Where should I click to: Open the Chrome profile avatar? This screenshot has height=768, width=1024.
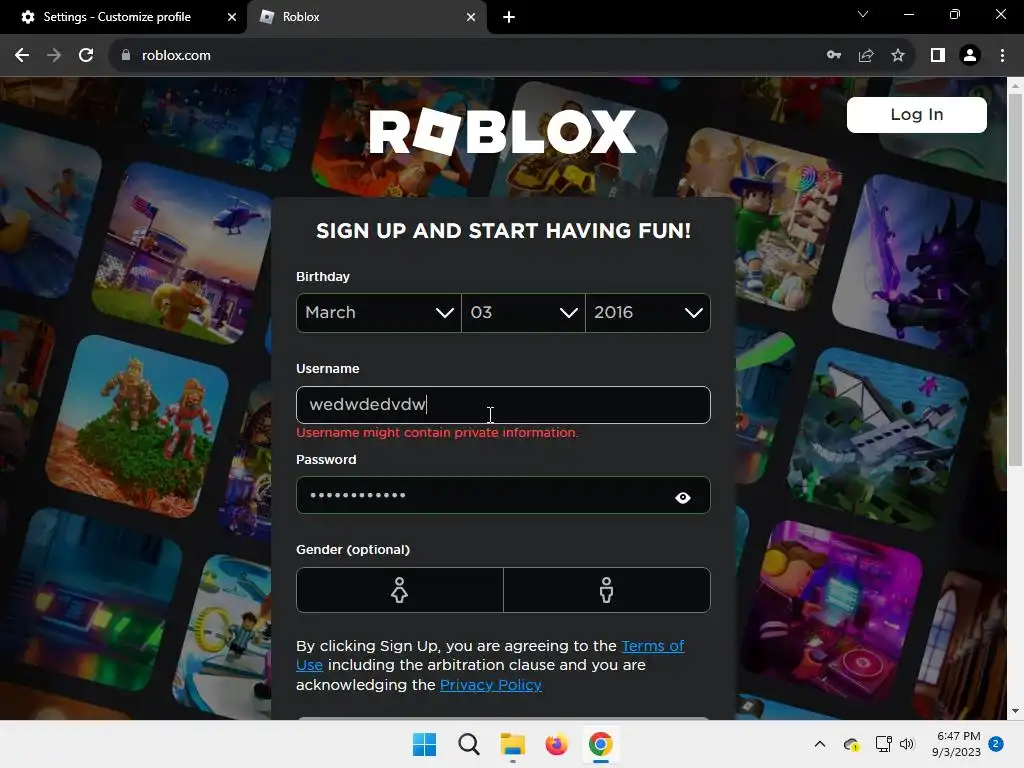point(970,56)
